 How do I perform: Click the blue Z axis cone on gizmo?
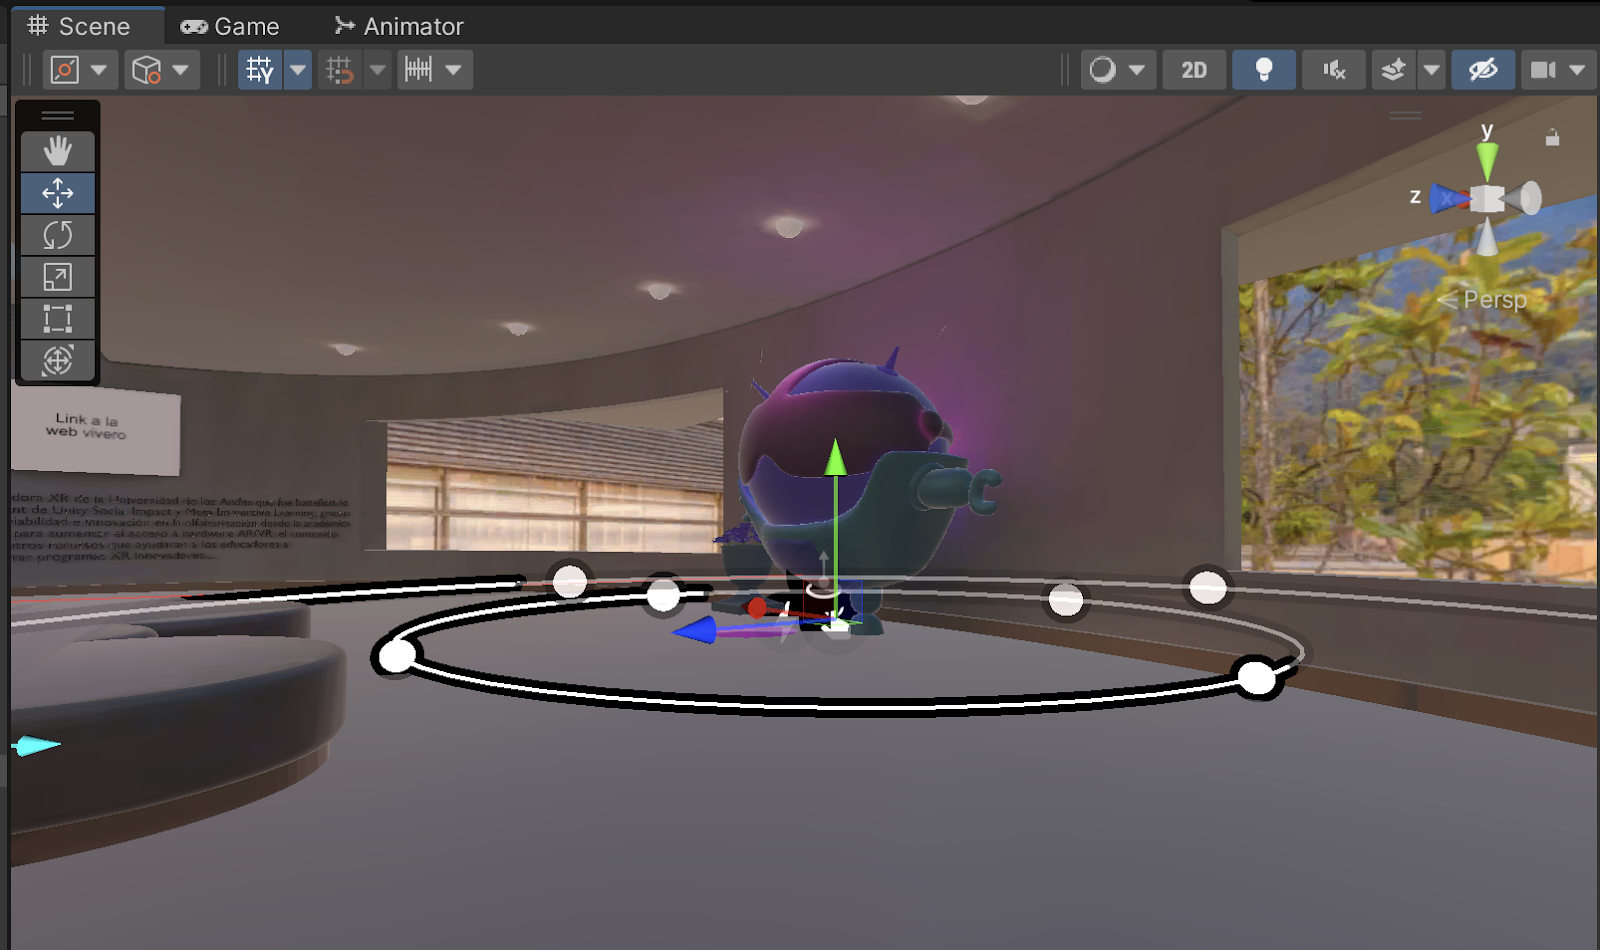(x=1448, y=199)
